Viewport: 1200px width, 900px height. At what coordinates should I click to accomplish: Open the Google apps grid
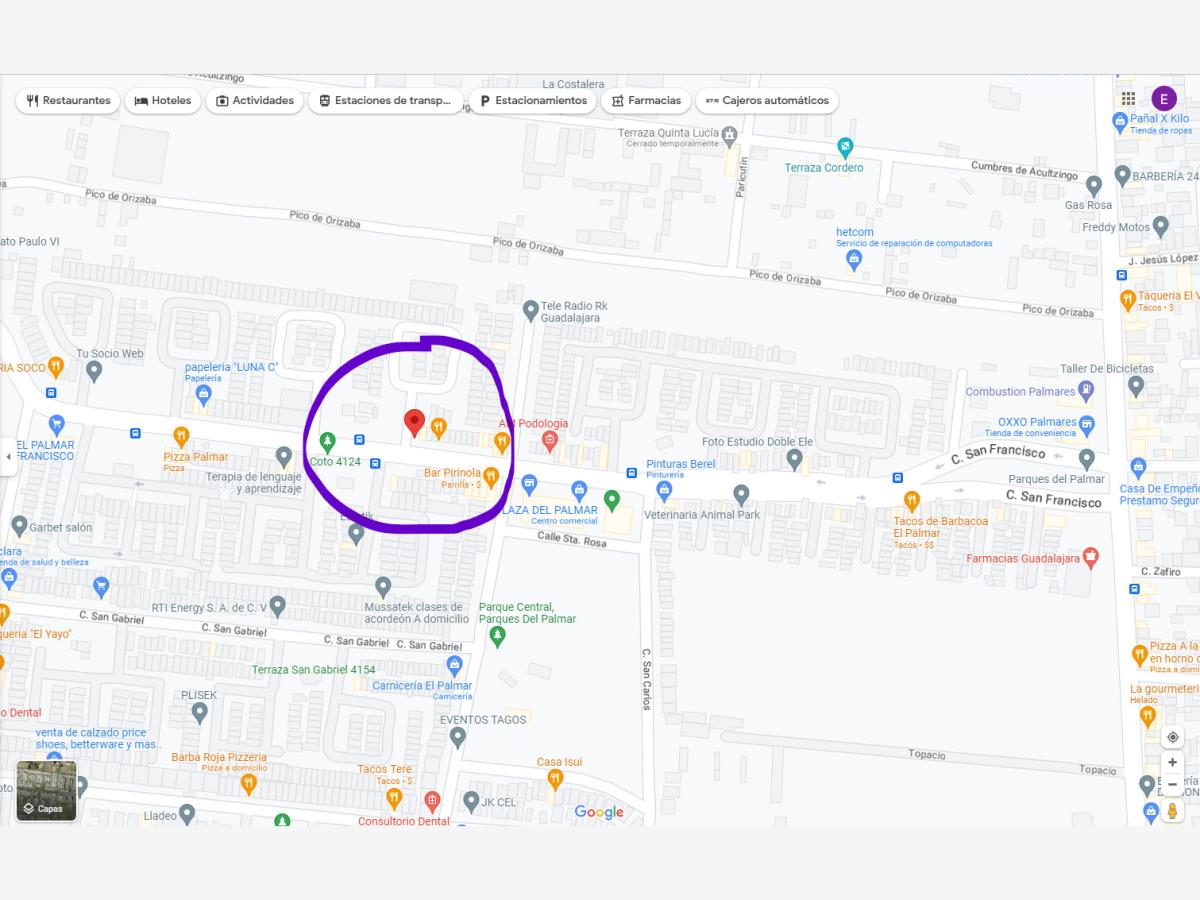pos(1128,98)
